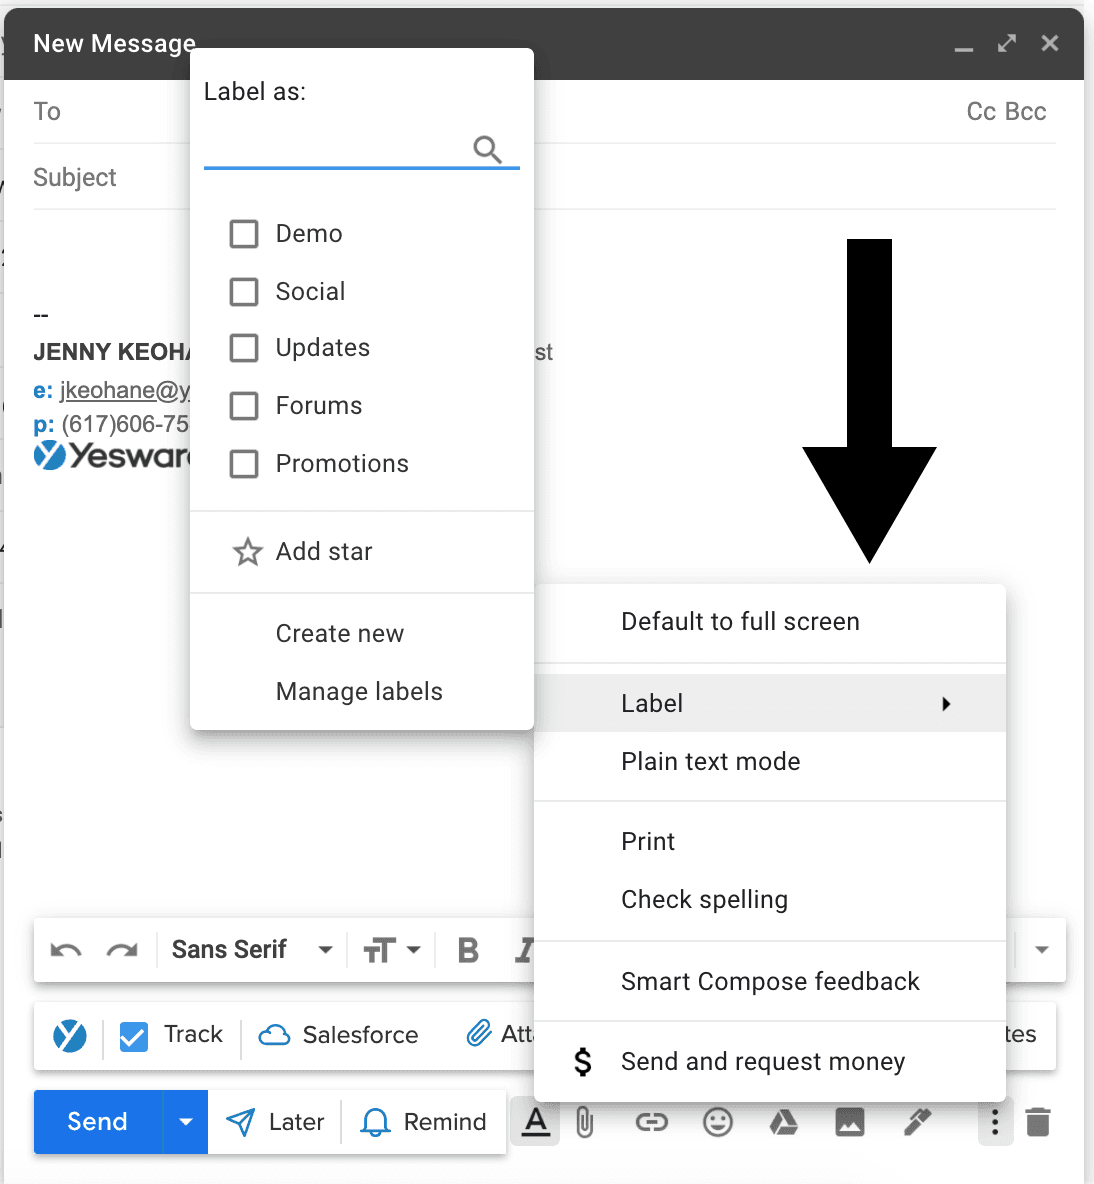Discard draft with the trash icon
Viewport: 1094px width, 1184px height.
pos(1038,1123)
